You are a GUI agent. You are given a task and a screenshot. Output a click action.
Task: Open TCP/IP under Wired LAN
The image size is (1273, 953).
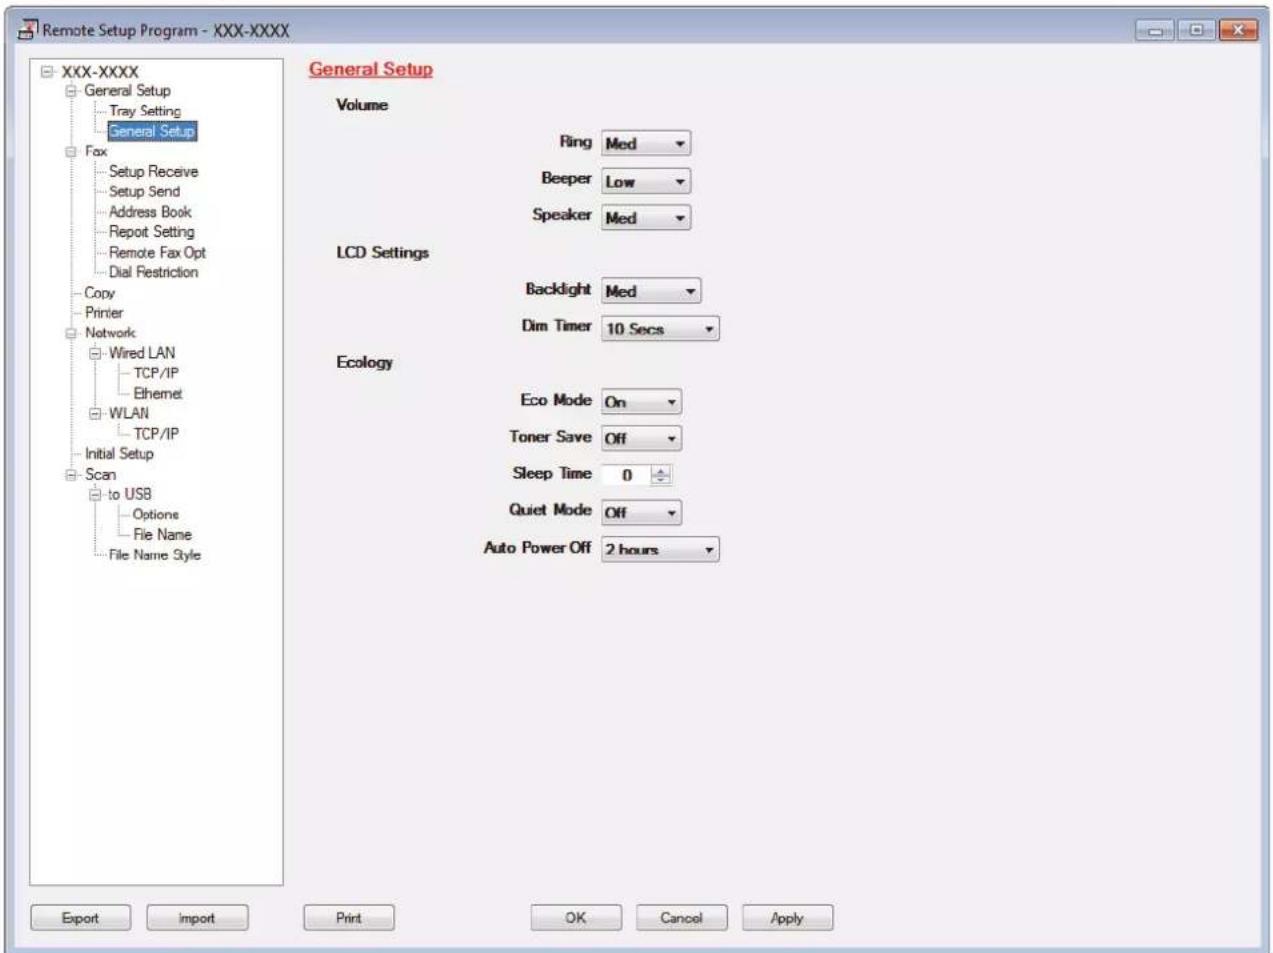tap(156, 373)
